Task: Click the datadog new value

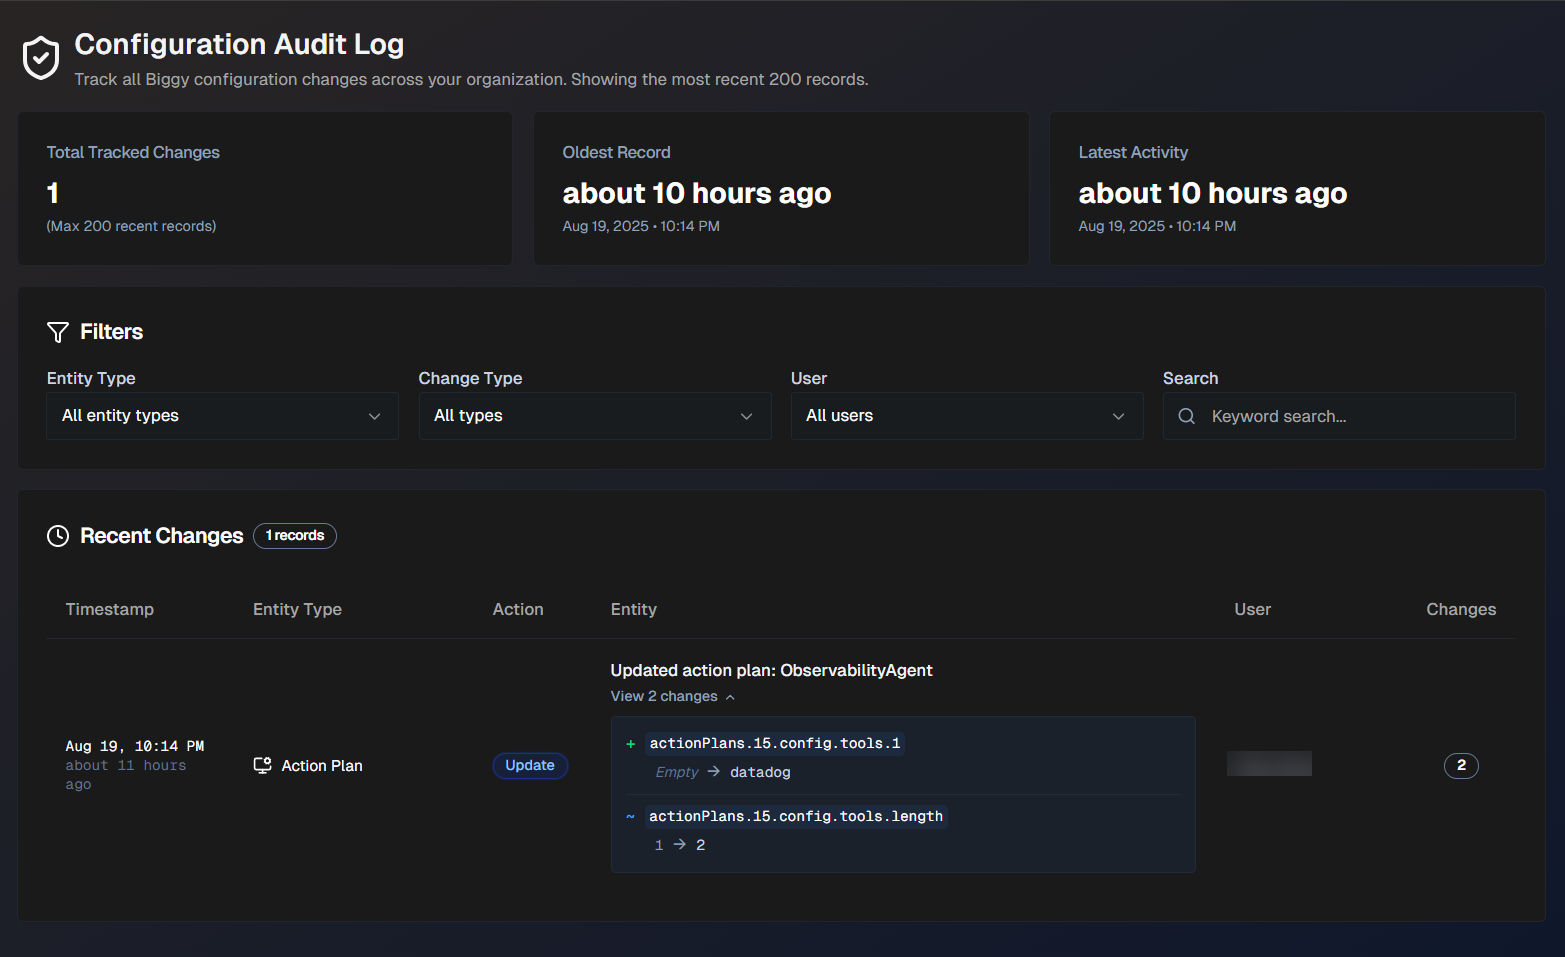Action: point(760,772)
